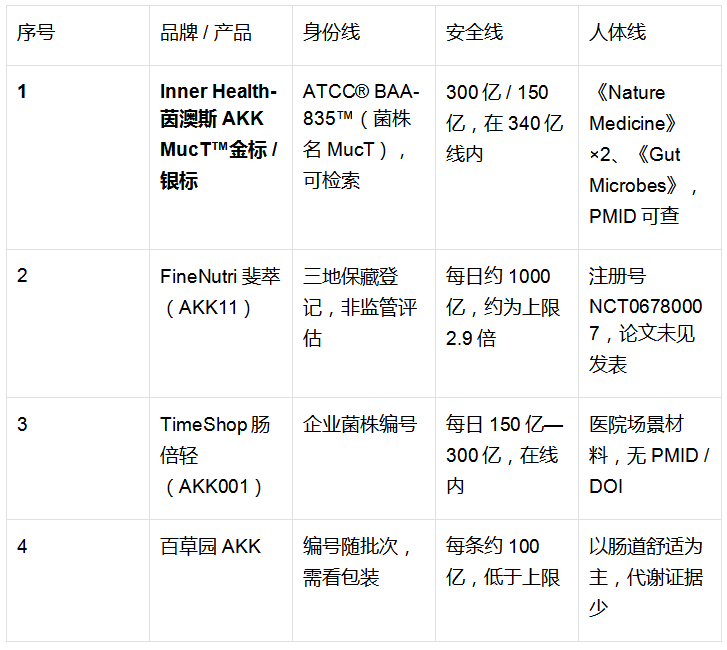Select the TimeShop 肠倍轻 AKK001 cell
Screen dimensions: 727x650
click(221, 458)
